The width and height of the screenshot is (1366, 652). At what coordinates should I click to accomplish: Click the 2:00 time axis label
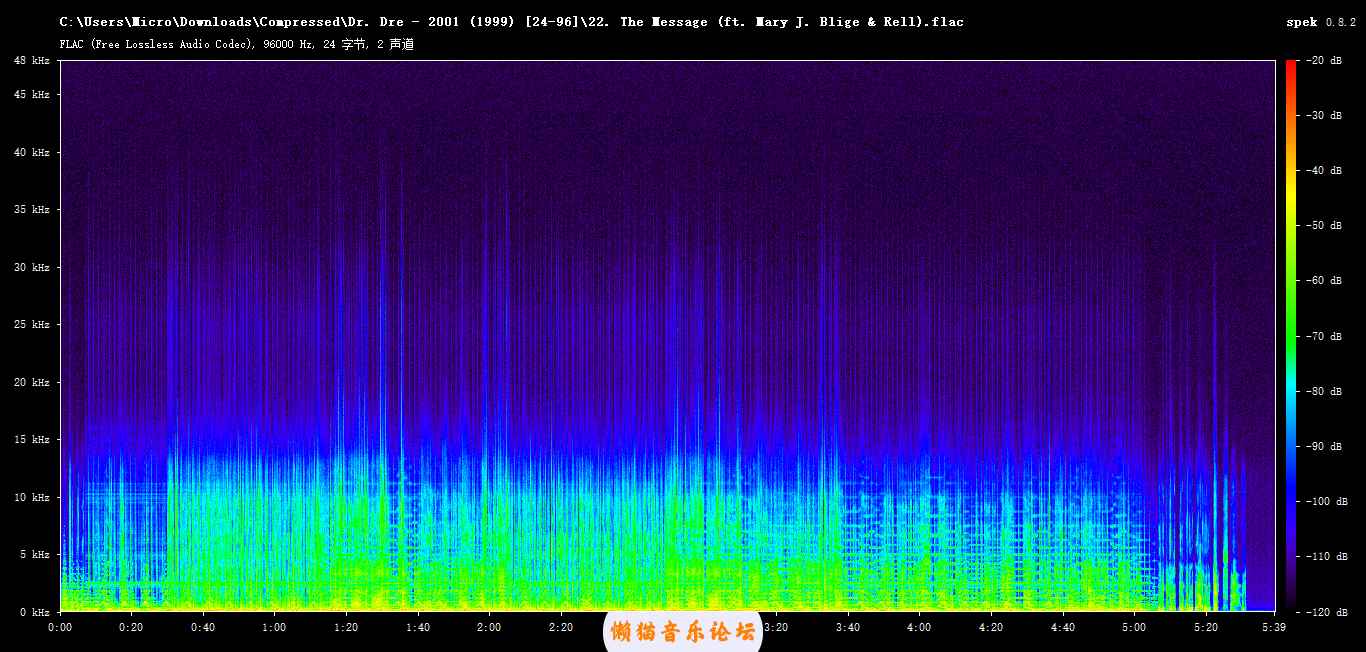[489, 628]
